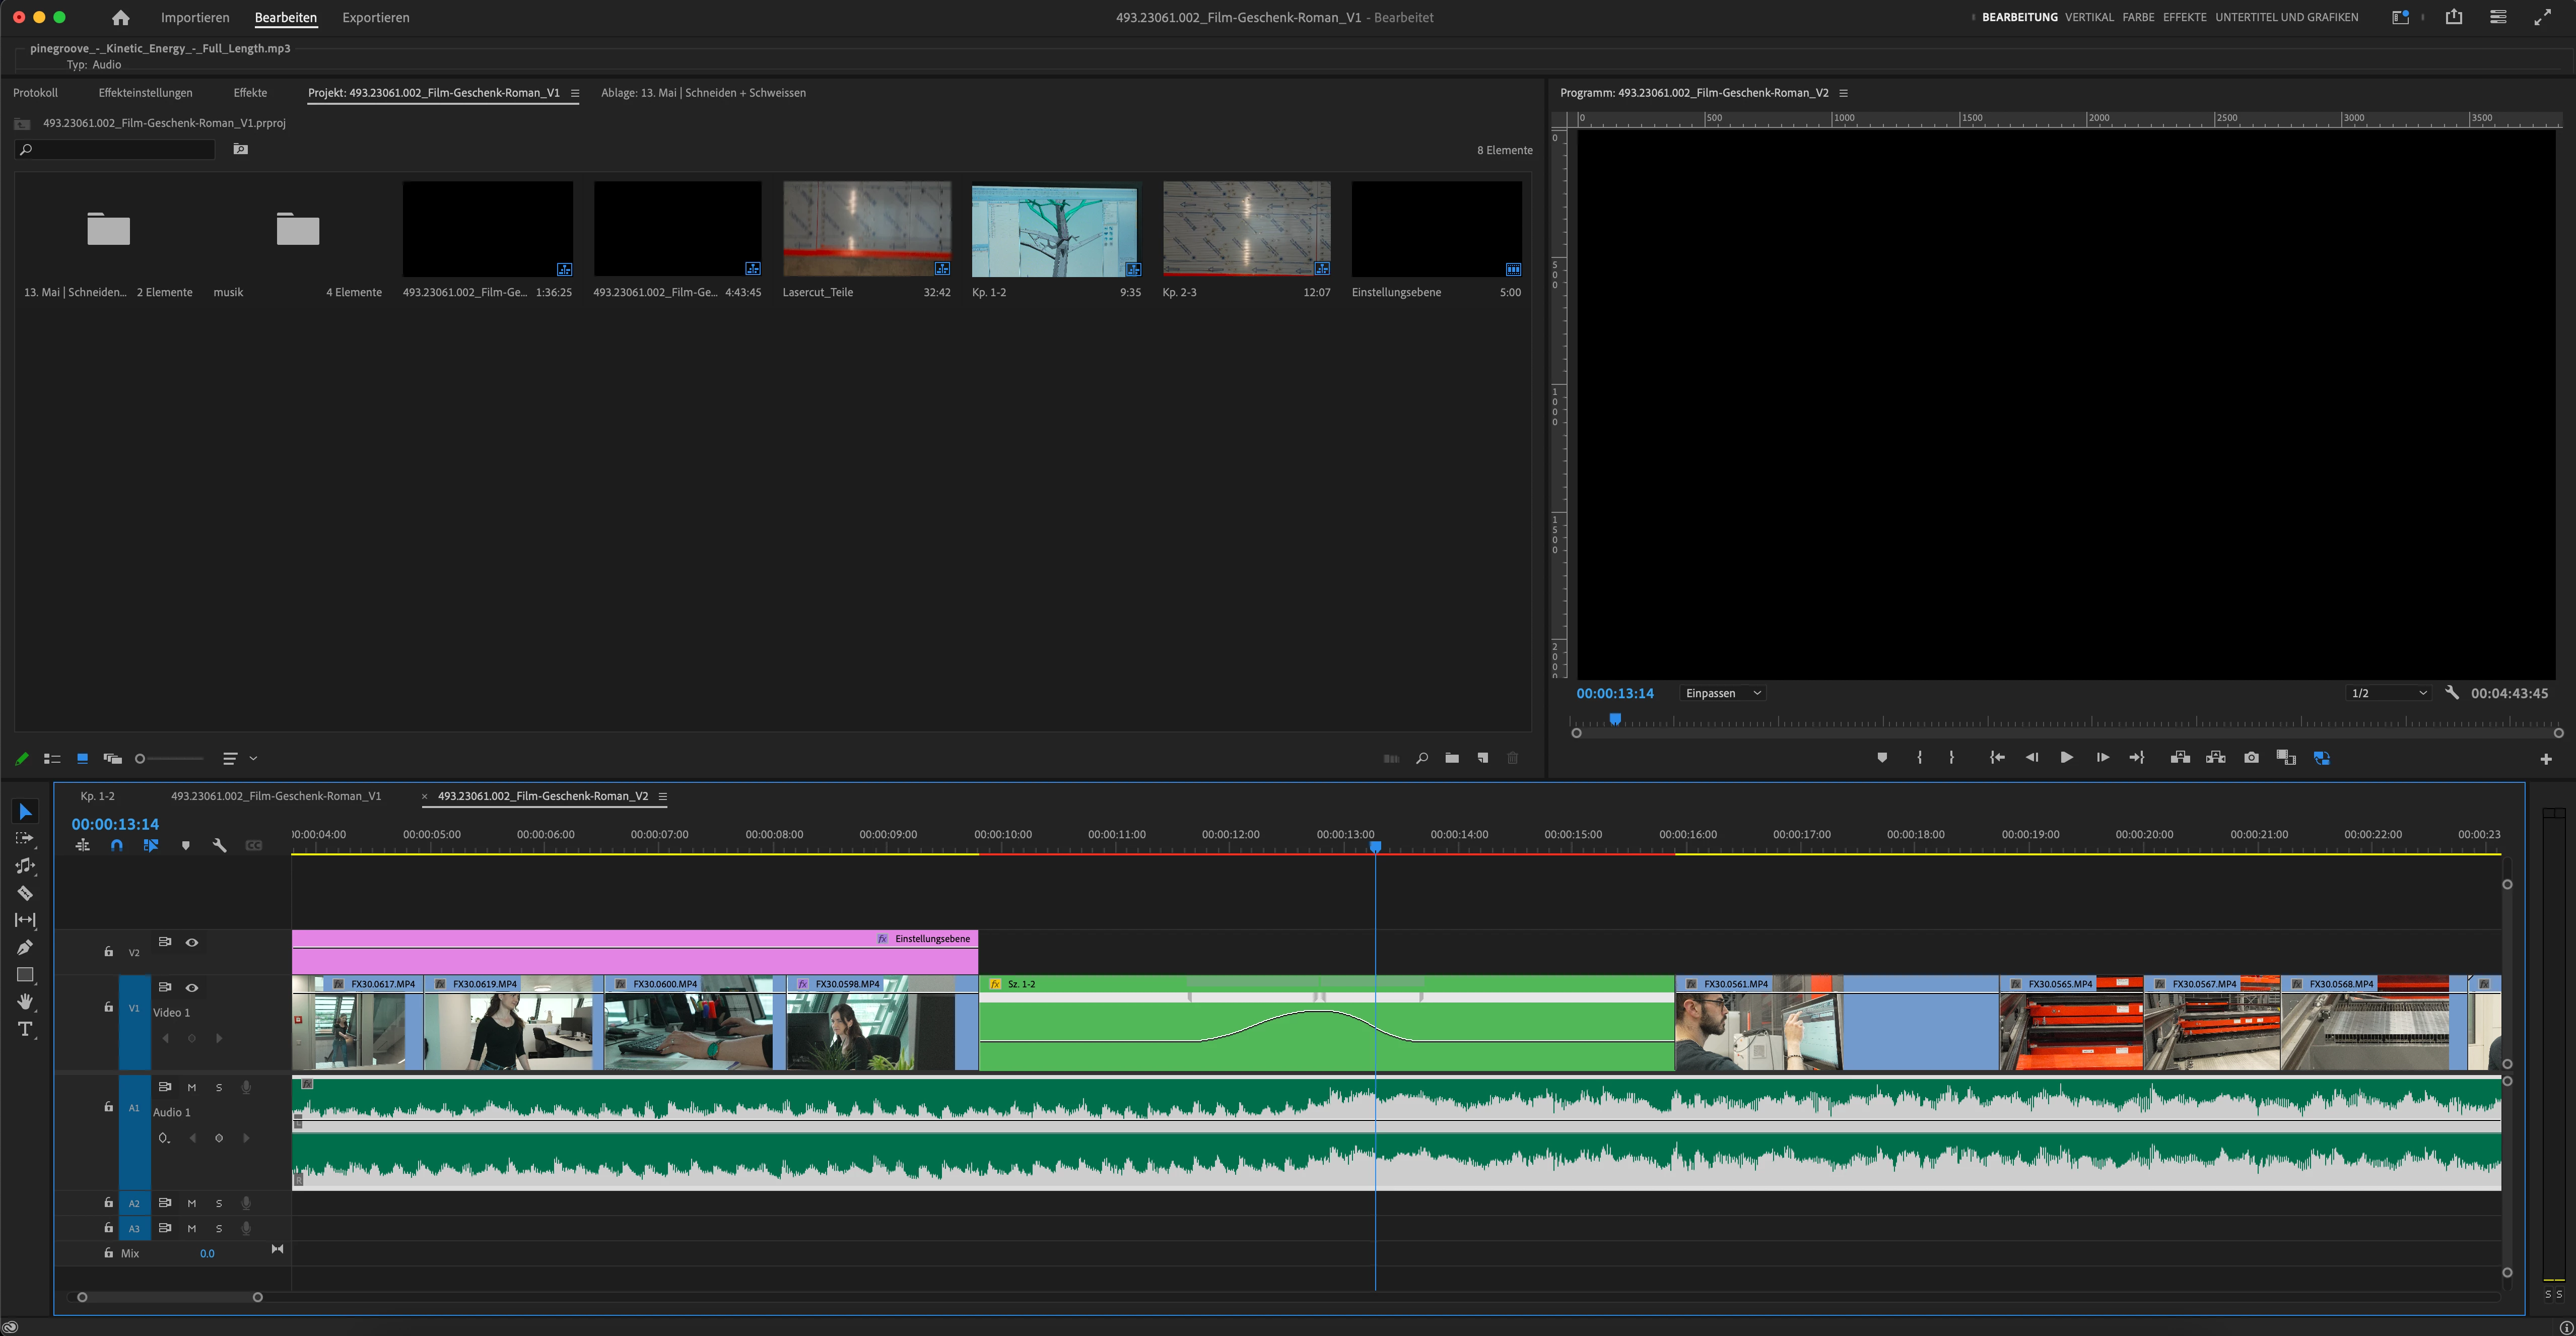Switch to the FARBE workspace
The image size is (2576, 1336).
pyautogui.click(x=2138, y=17)
